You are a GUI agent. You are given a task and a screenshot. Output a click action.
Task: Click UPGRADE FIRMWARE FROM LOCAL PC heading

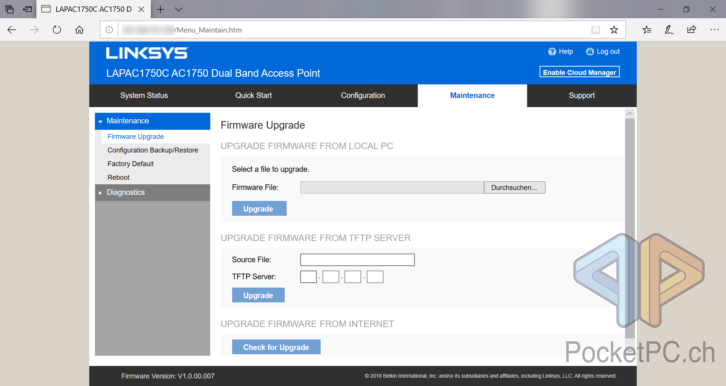point(307,146)
